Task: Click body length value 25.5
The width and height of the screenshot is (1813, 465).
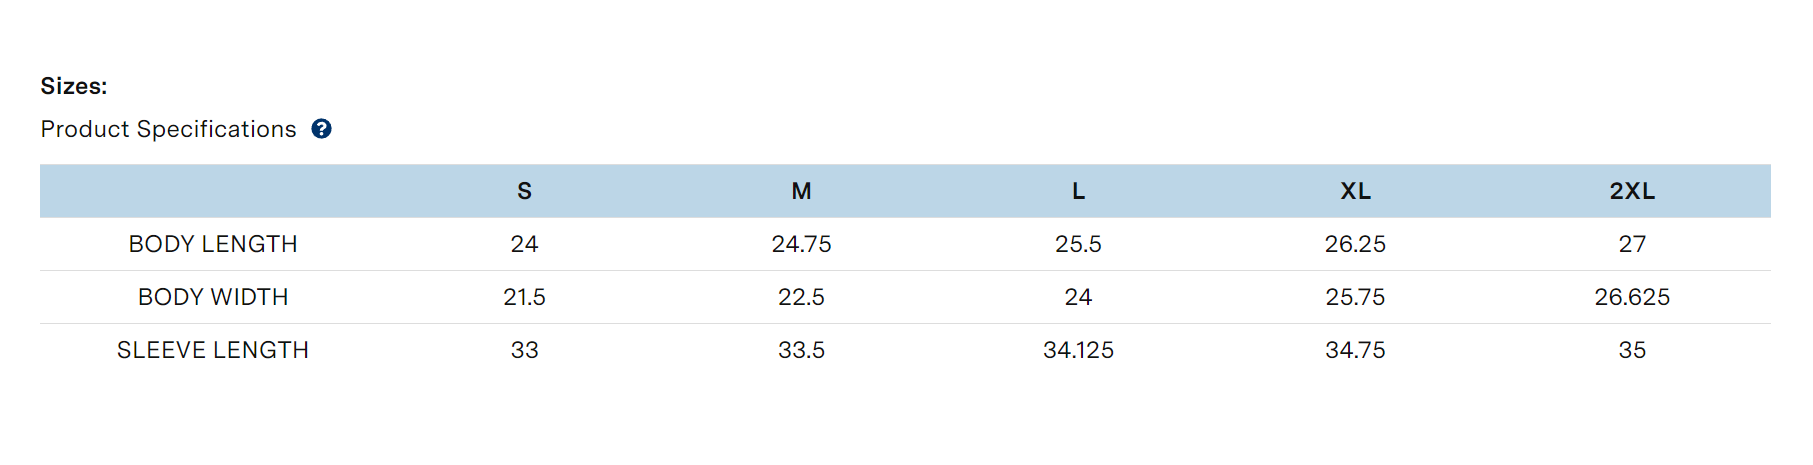Action: click(x=1078, y=244)
